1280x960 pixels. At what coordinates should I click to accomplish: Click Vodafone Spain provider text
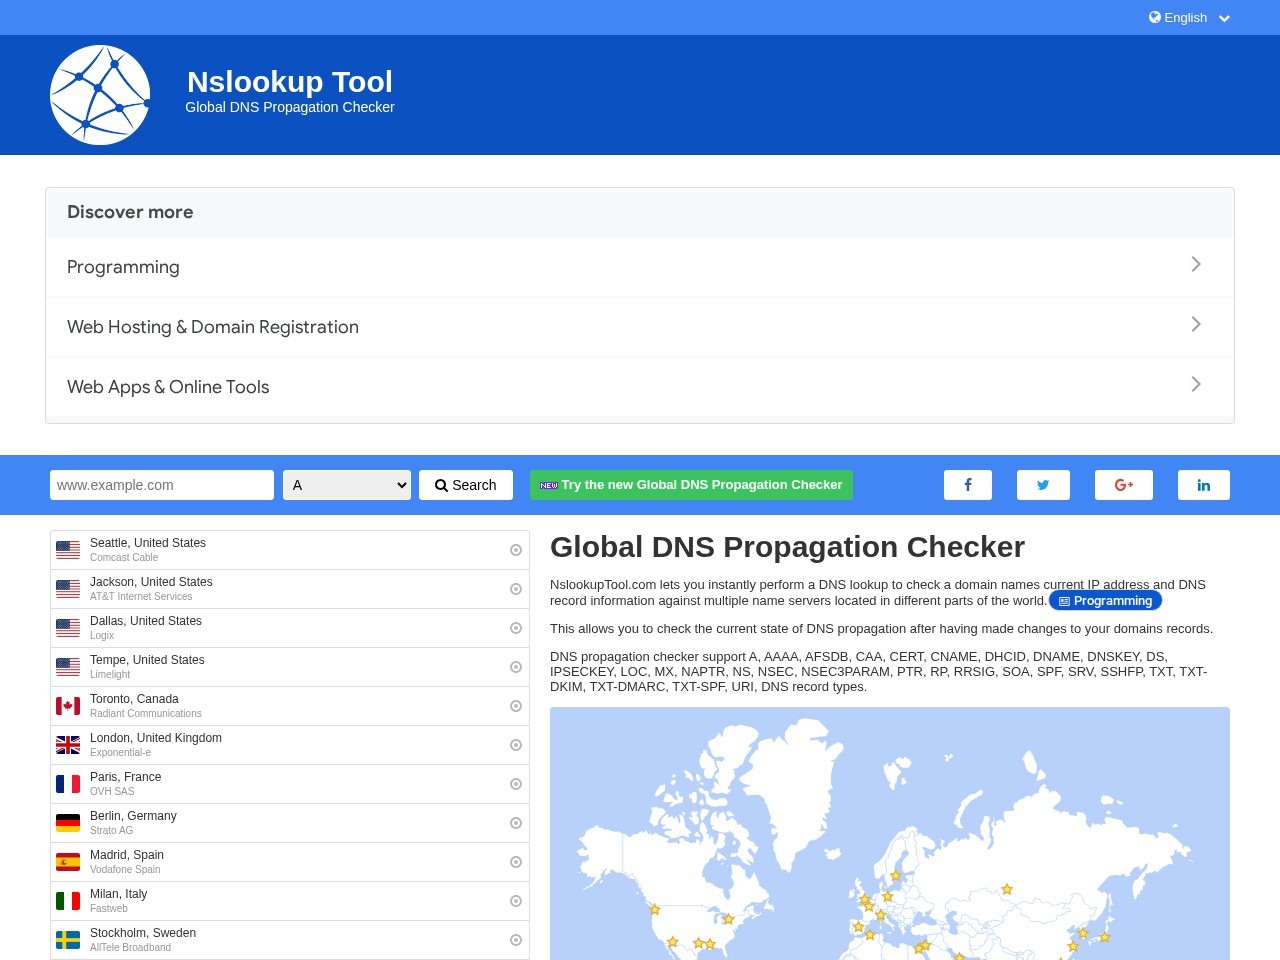(x=125, y=870)
